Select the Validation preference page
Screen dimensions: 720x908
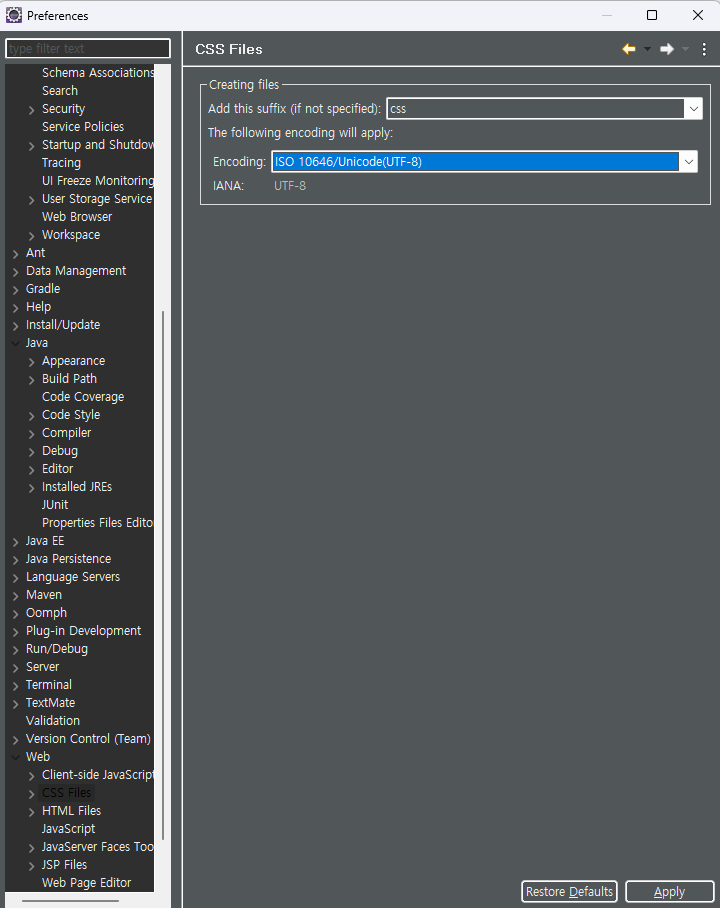pyautogui.click(x=53, y=721)
